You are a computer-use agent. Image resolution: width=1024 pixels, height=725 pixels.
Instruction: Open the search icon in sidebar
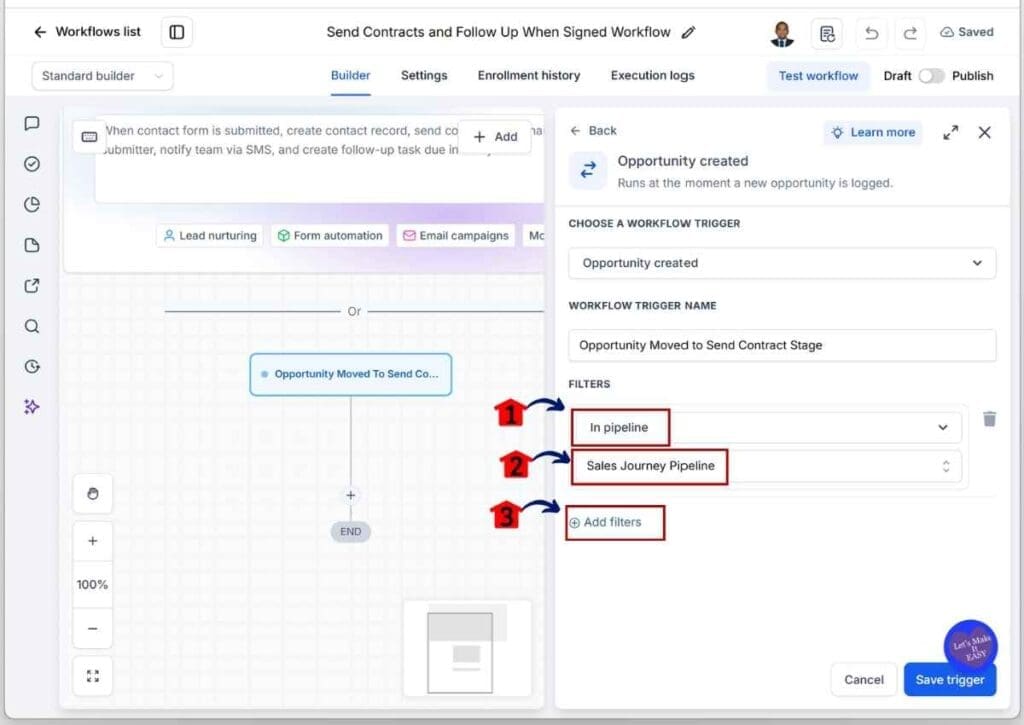[x=31, y=326]
